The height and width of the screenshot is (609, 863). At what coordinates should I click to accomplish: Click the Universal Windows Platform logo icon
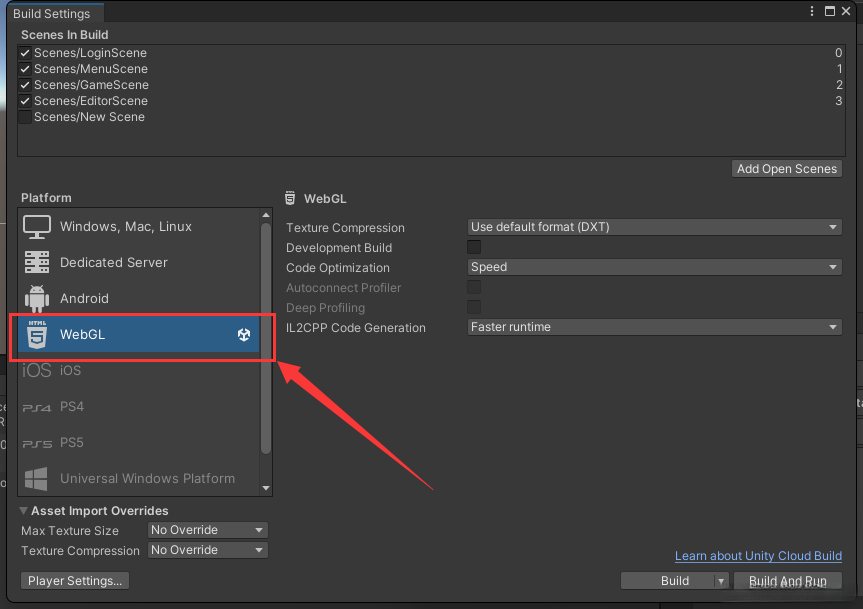(37, 479)
